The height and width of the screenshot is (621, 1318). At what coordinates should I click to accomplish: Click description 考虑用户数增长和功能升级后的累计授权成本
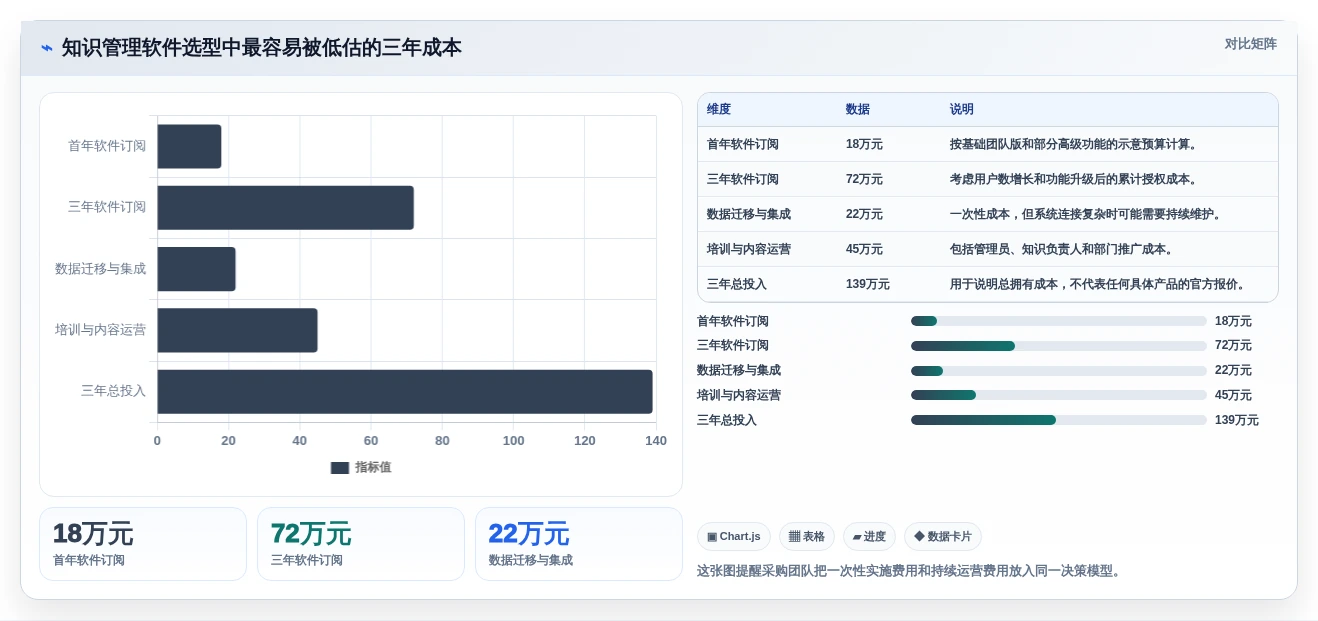tap(1074, 179)
